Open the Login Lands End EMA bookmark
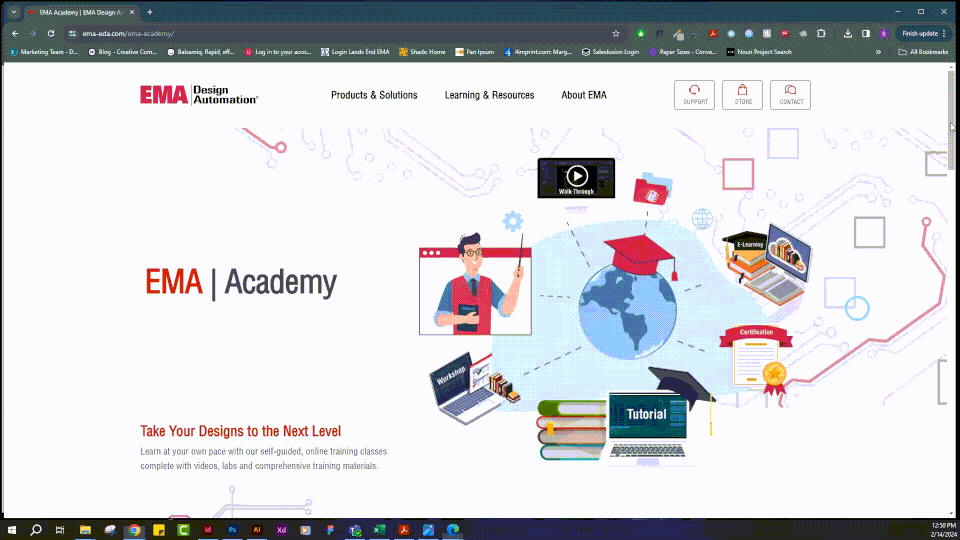Screen dimensions: 960x540 [x=355, y=52]
